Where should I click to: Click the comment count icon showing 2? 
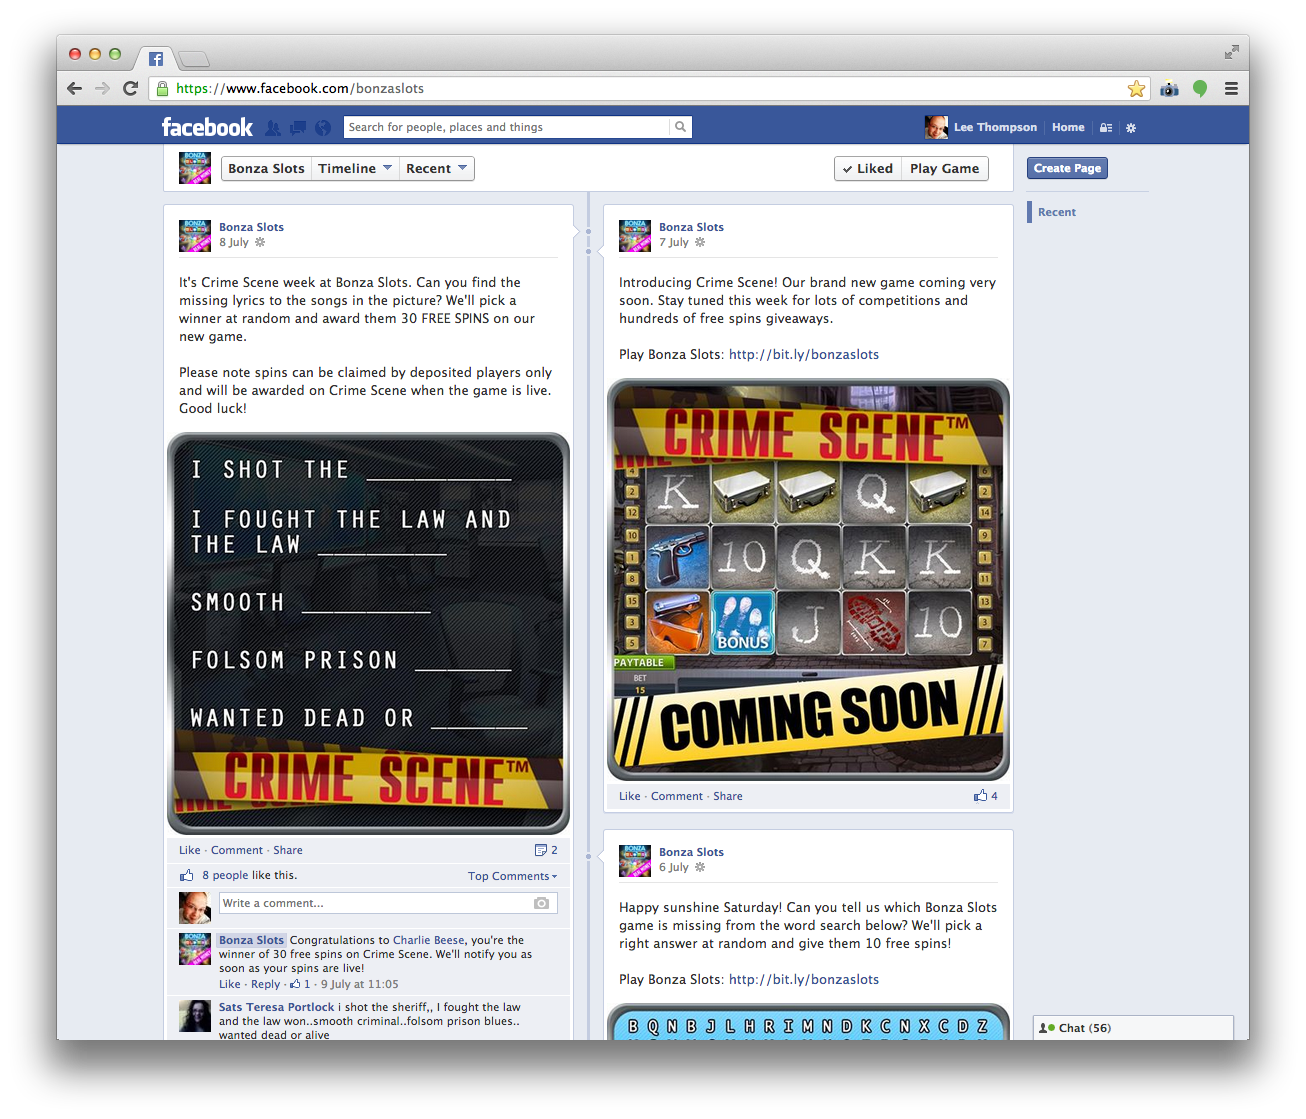coord(546,850)
